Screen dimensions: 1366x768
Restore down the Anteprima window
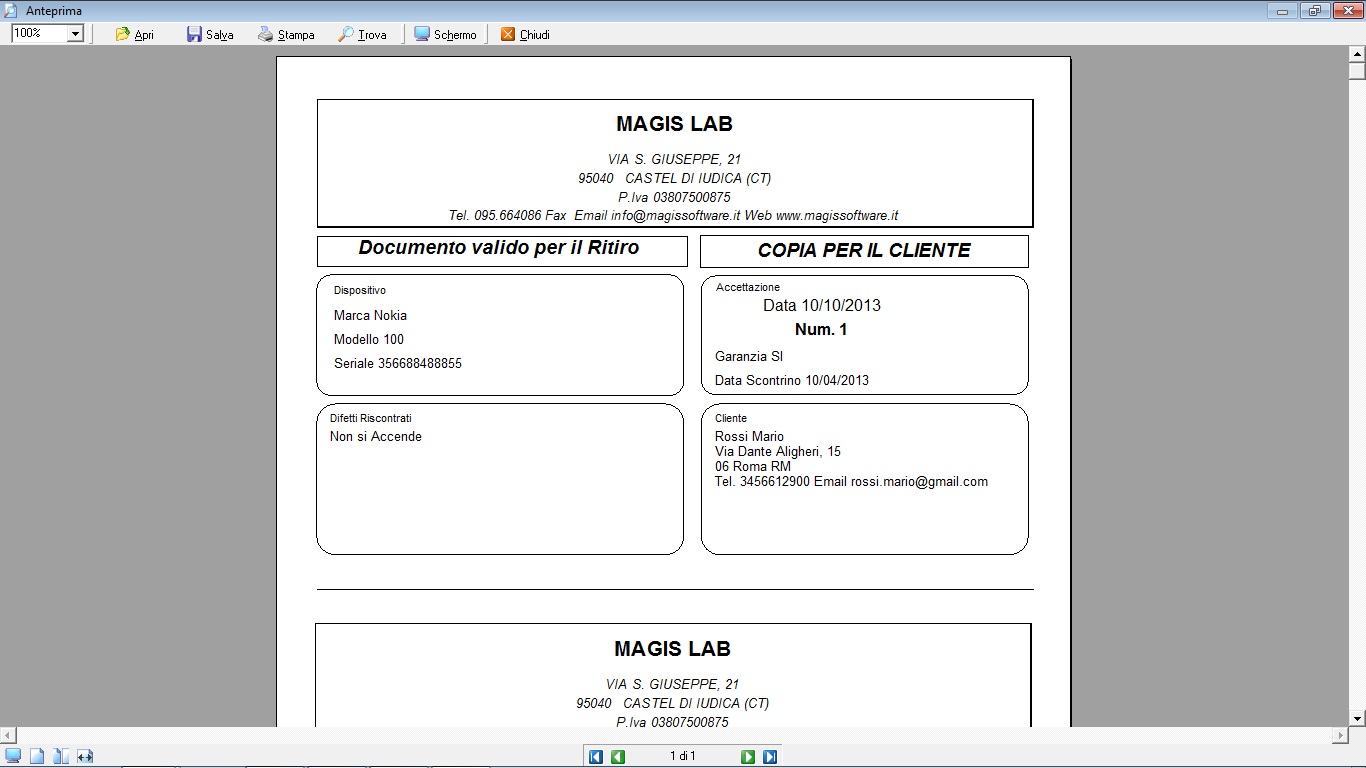click(1313, 10)
